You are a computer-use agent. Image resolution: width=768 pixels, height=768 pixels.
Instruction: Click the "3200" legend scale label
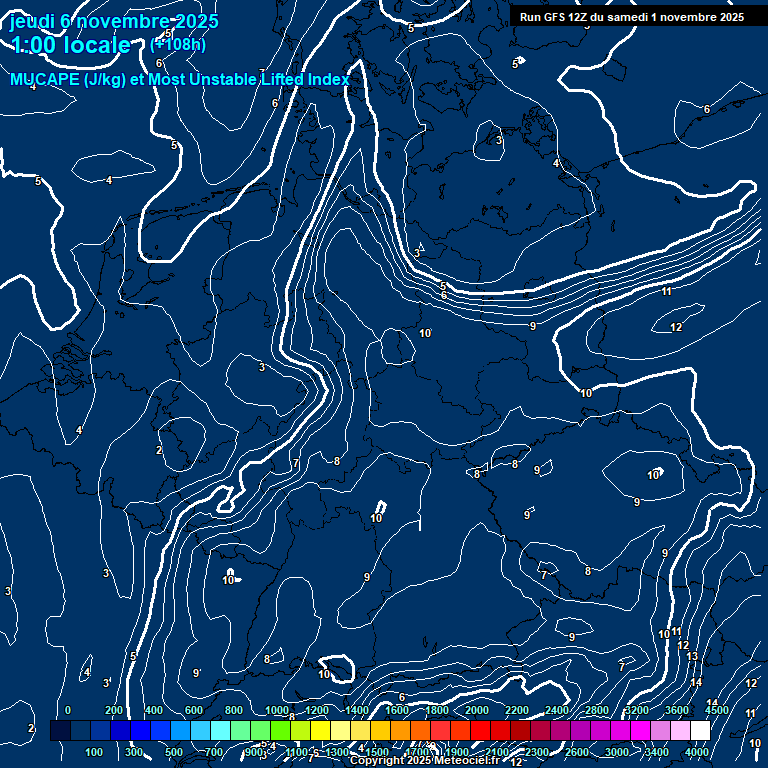[x=637, y=710]
